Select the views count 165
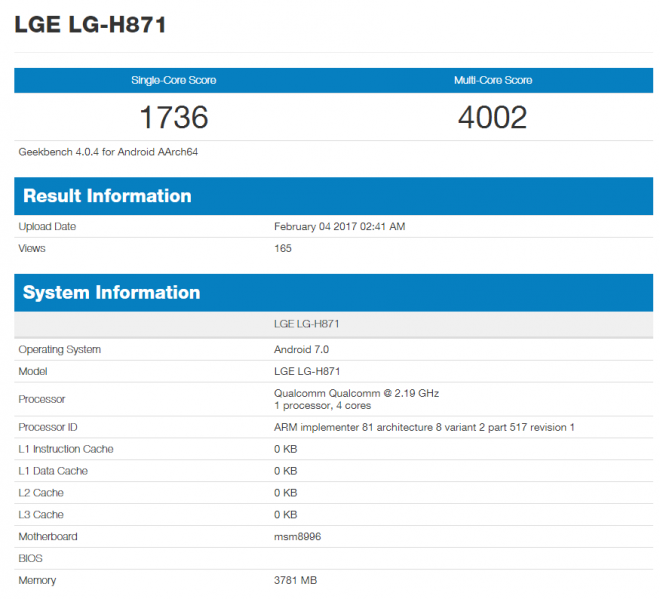Viewport: 660px width, 599px height. pos(283,248)
